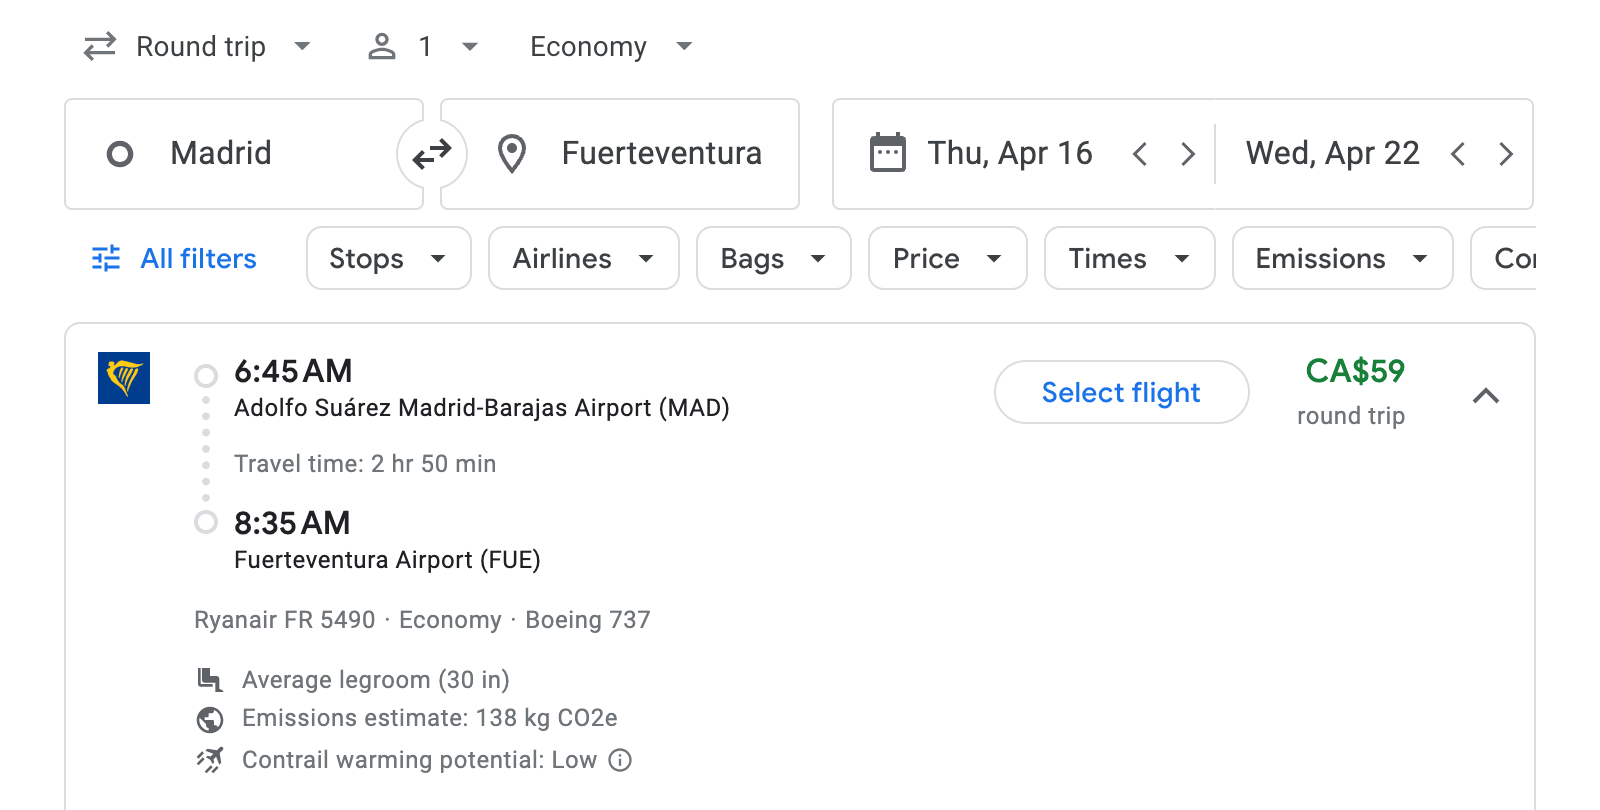Click the contrail warming airplane icon
This screenshot has width=1600, height=810.
[209, 760]
